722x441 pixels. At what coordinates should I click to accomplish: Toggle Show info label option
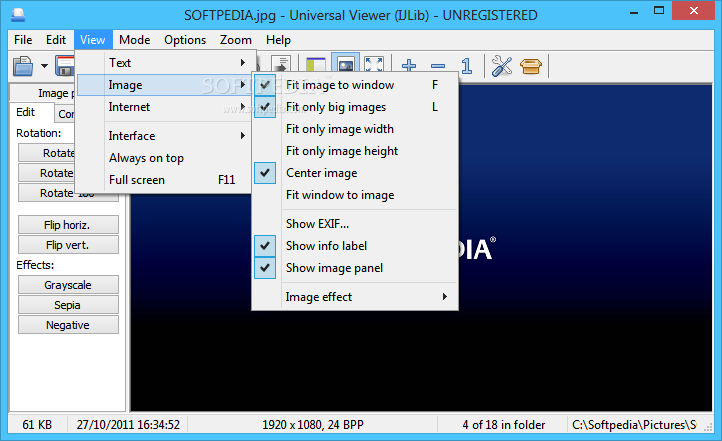355,246
